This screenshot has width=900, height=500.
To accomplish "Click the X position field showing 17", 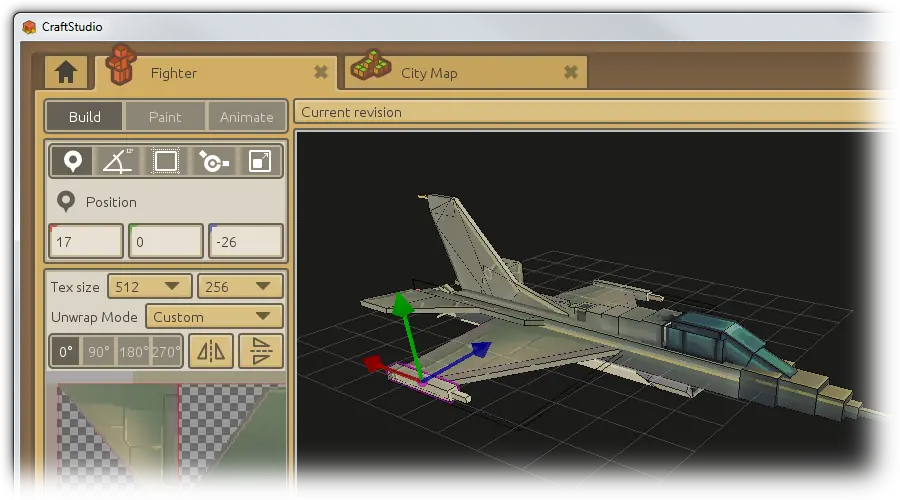I will [86, 241].
